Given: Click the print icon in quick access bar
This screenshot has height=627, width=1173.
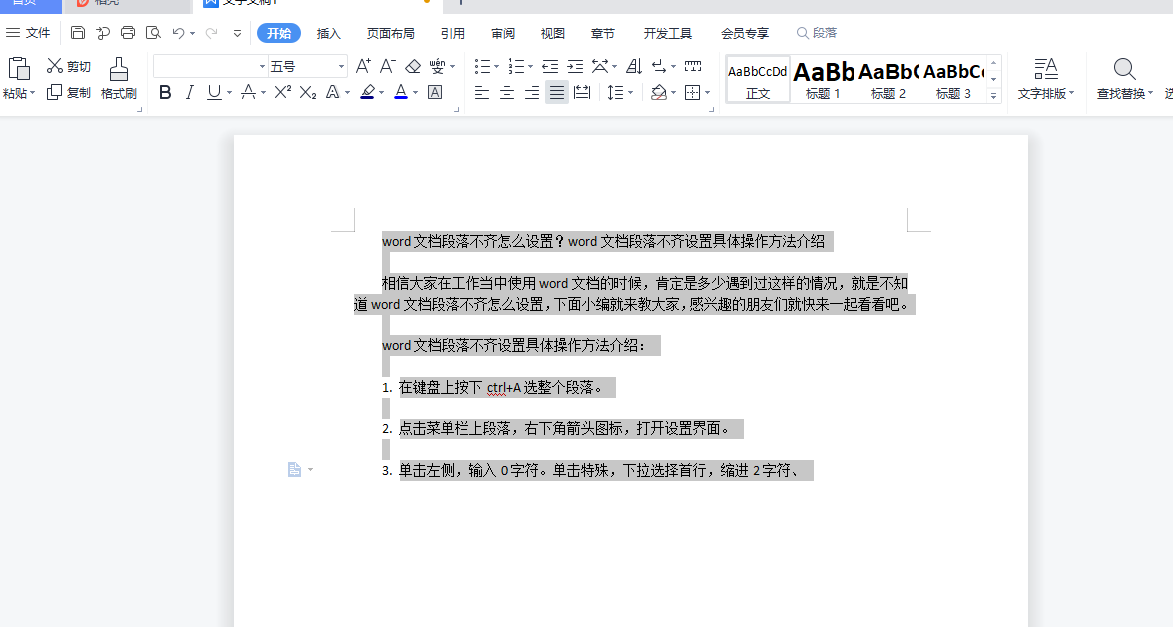Looking at the screenshot, I should [x=128, y=33].
